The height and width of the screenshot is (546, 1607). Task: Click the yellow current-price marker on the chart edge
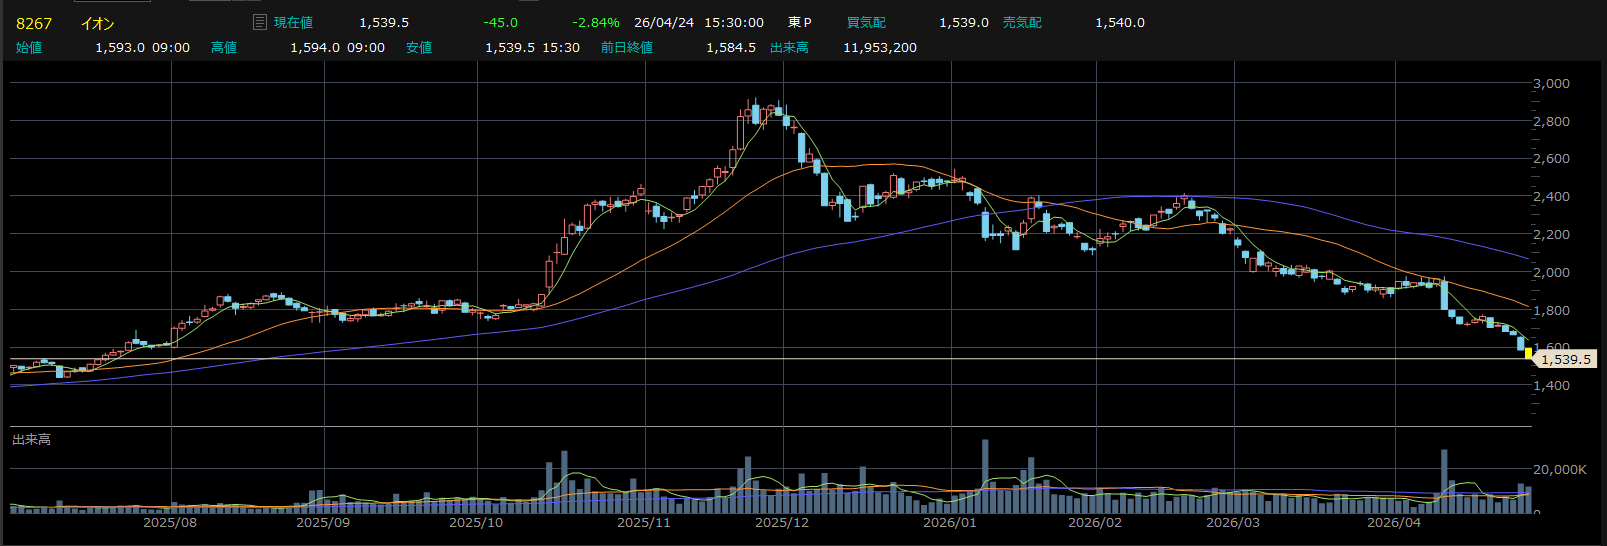tap(1528, 353)
